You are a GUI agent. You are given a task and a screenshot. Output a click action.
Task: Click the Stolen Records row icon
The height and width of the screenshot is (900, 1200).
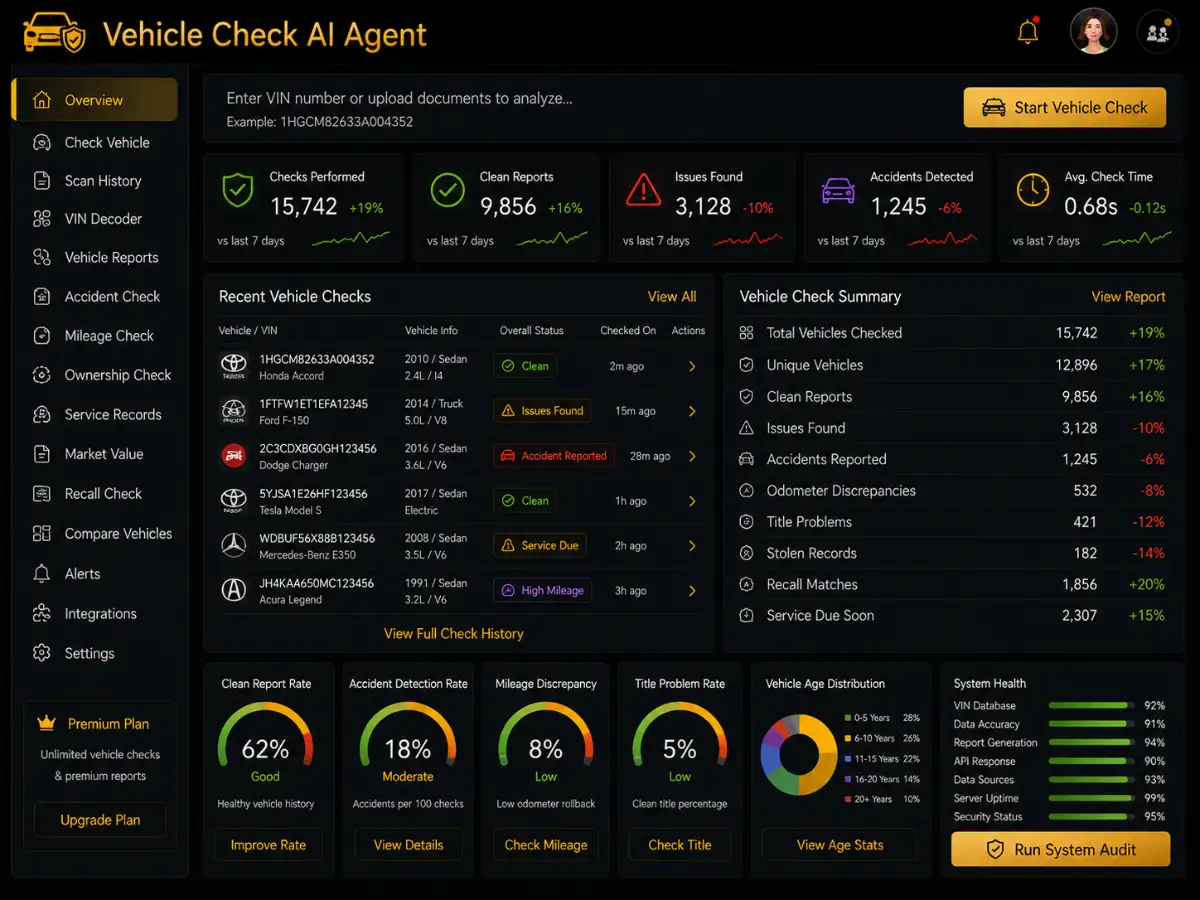[746, 553]
